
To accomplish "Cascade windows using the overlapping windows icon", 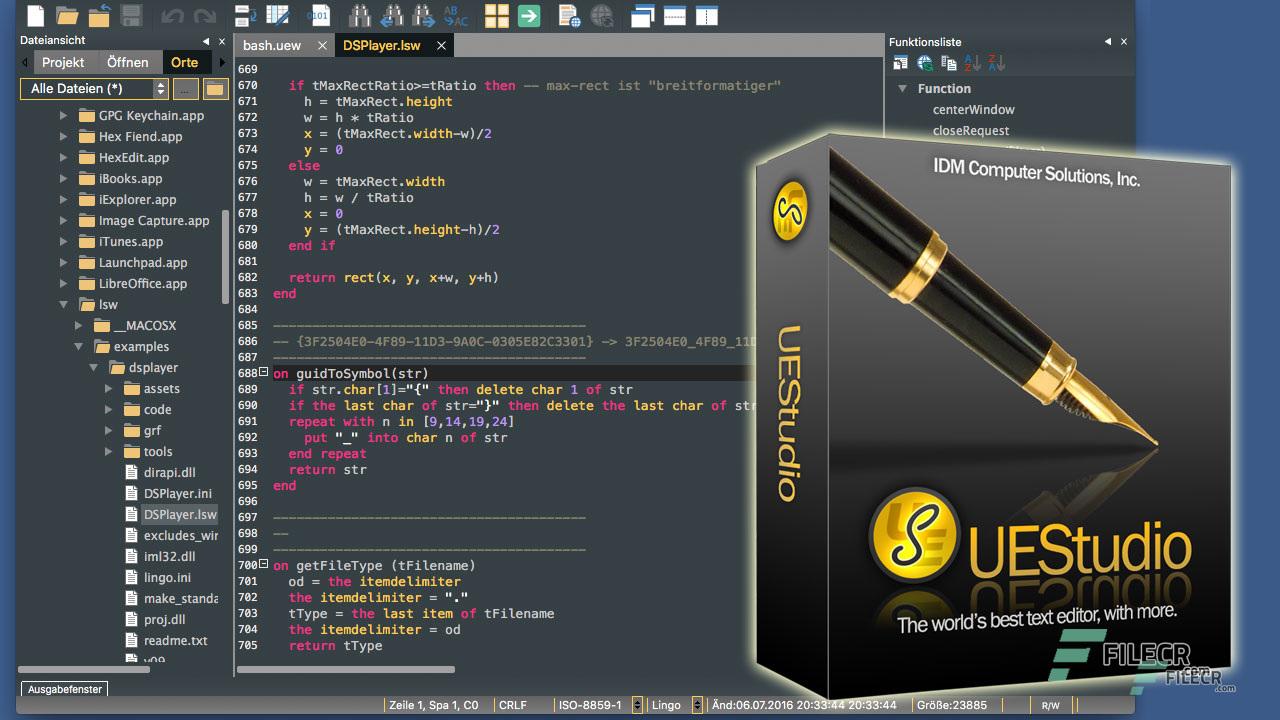I will [642, 15].
